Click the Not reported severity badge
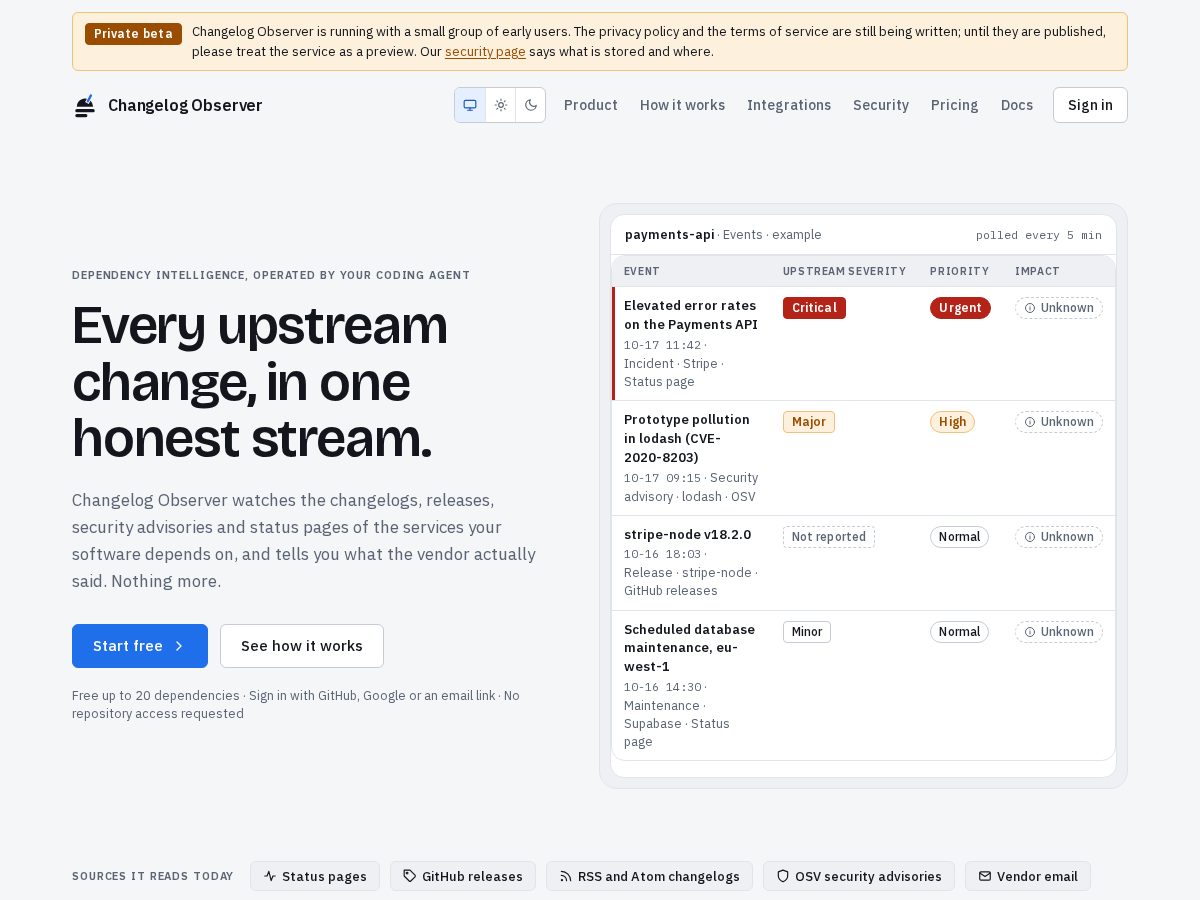This screenshot has height=900, width=1200. click(829, 537)
